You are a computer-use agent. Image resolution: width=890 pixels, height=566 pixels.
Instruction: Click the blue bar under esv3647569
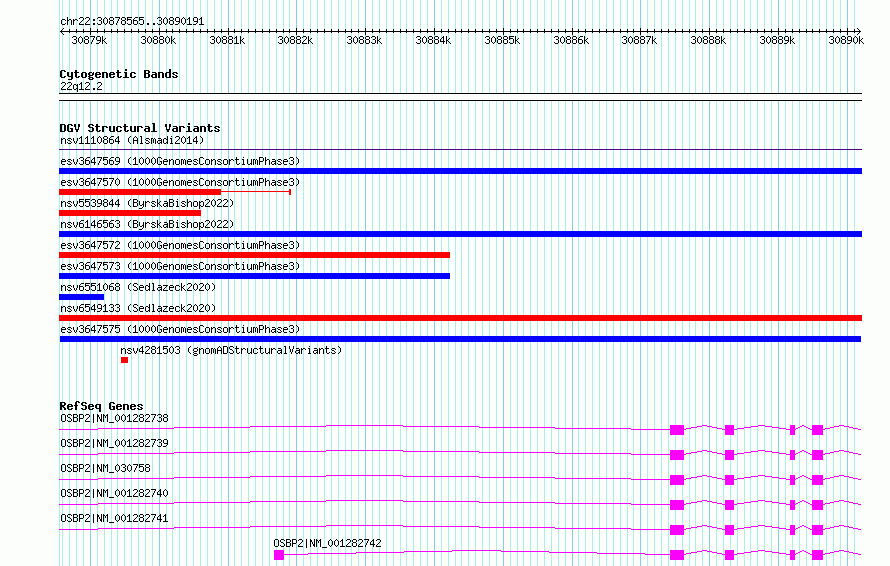click(x=460, y=171)
